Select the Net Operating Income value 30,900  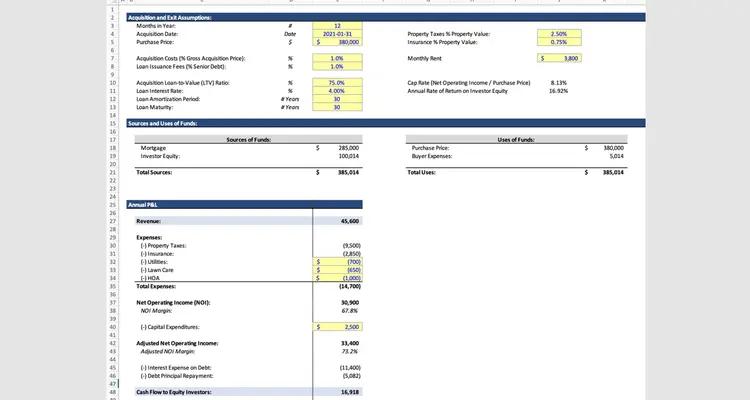click(x=350, y=303)
